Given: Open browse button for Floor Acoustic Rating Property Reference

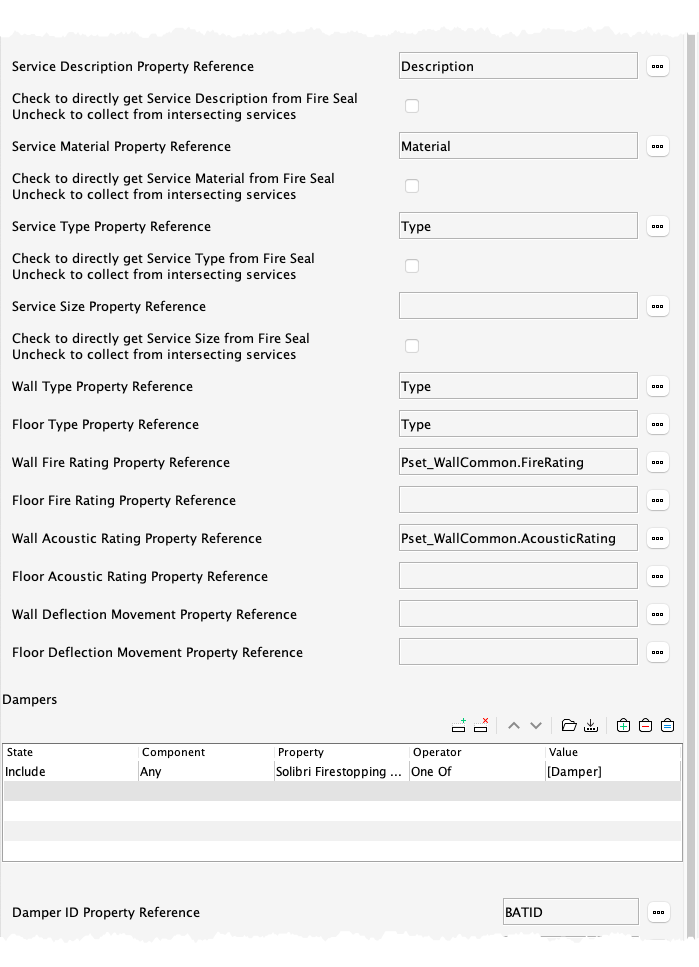Looking at the screenshot, I should pos(658,577).
